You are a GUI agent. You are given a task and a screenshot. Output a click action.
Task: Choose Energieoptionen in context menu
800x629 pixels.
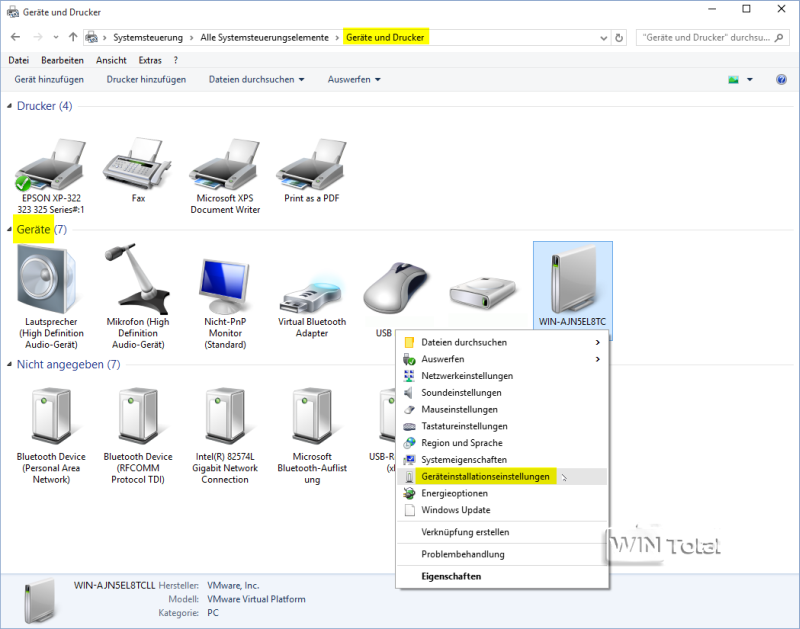[502, 493]
